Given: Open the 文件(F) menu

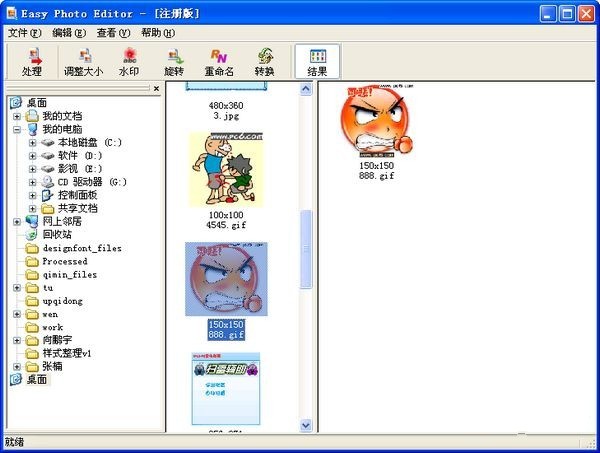Looking at the screenshot, I should [24, 33].
